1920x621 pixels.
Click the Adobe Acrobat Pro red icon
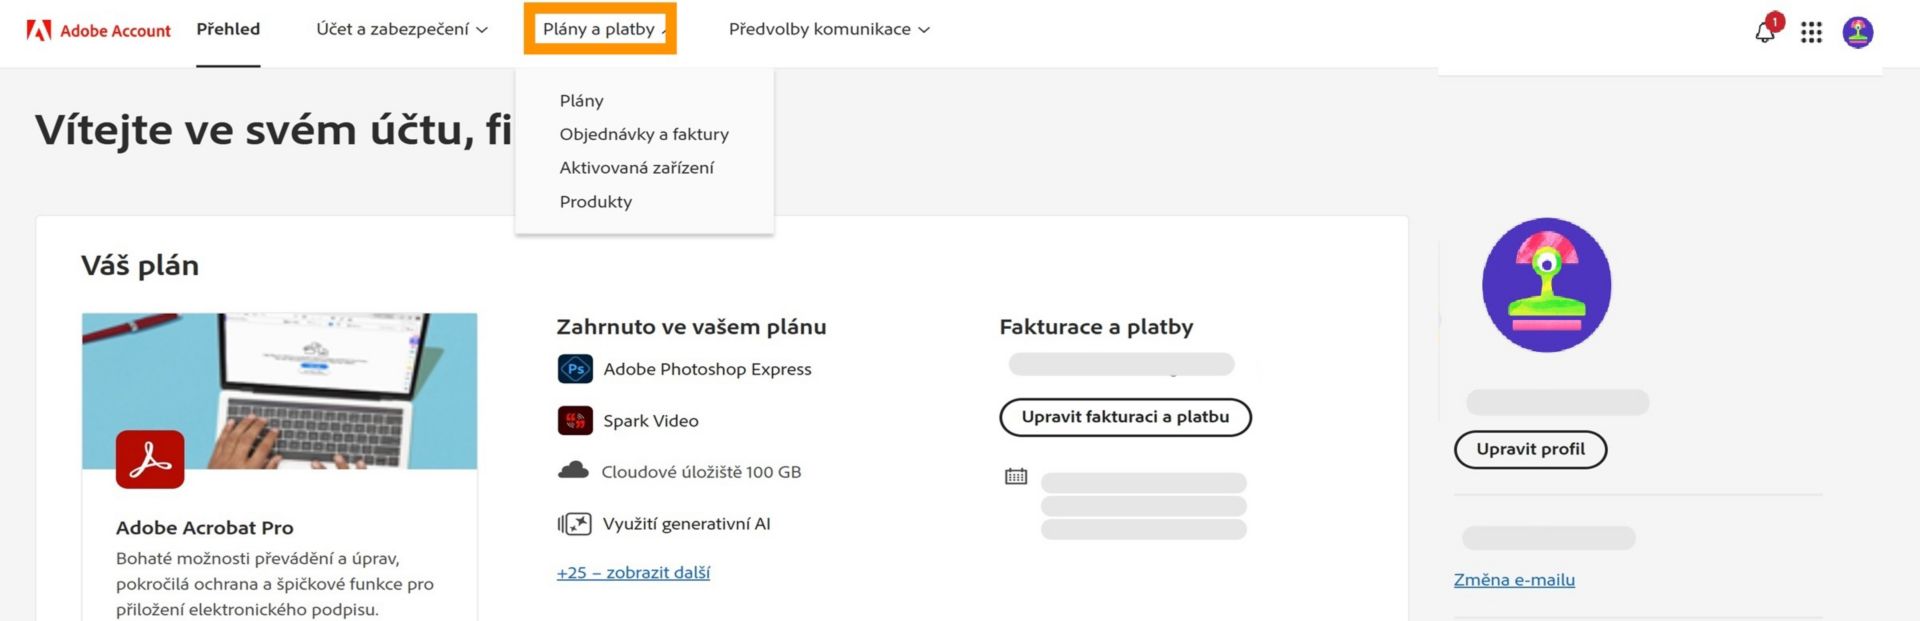(x=150, y=459)
